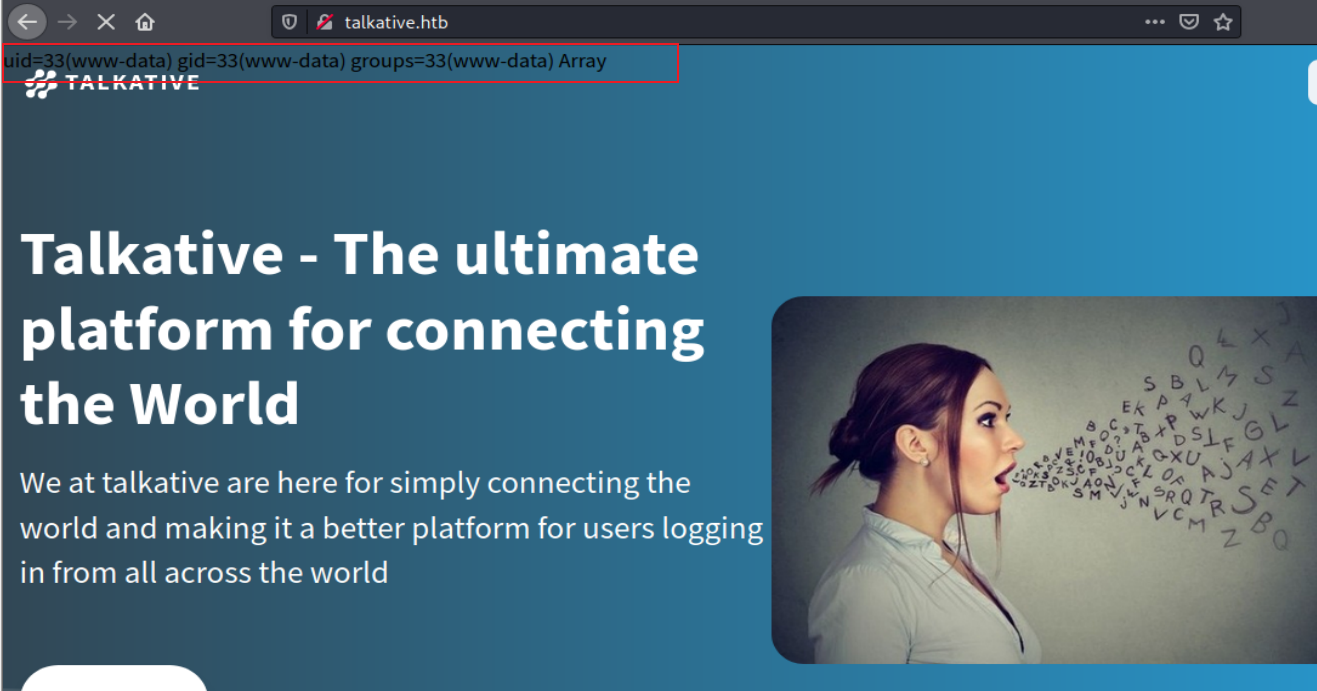Stop page loading with the X button
Viewport: 1317px width, 691px height.
point(106,21)
